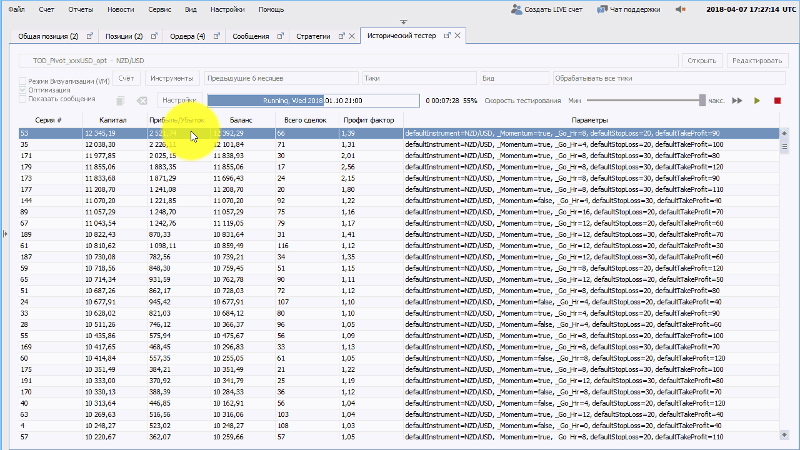Click the Открыть button
The height and width of the screenshot is (450, 800).
pyautogui.click(x=702, y=60)
